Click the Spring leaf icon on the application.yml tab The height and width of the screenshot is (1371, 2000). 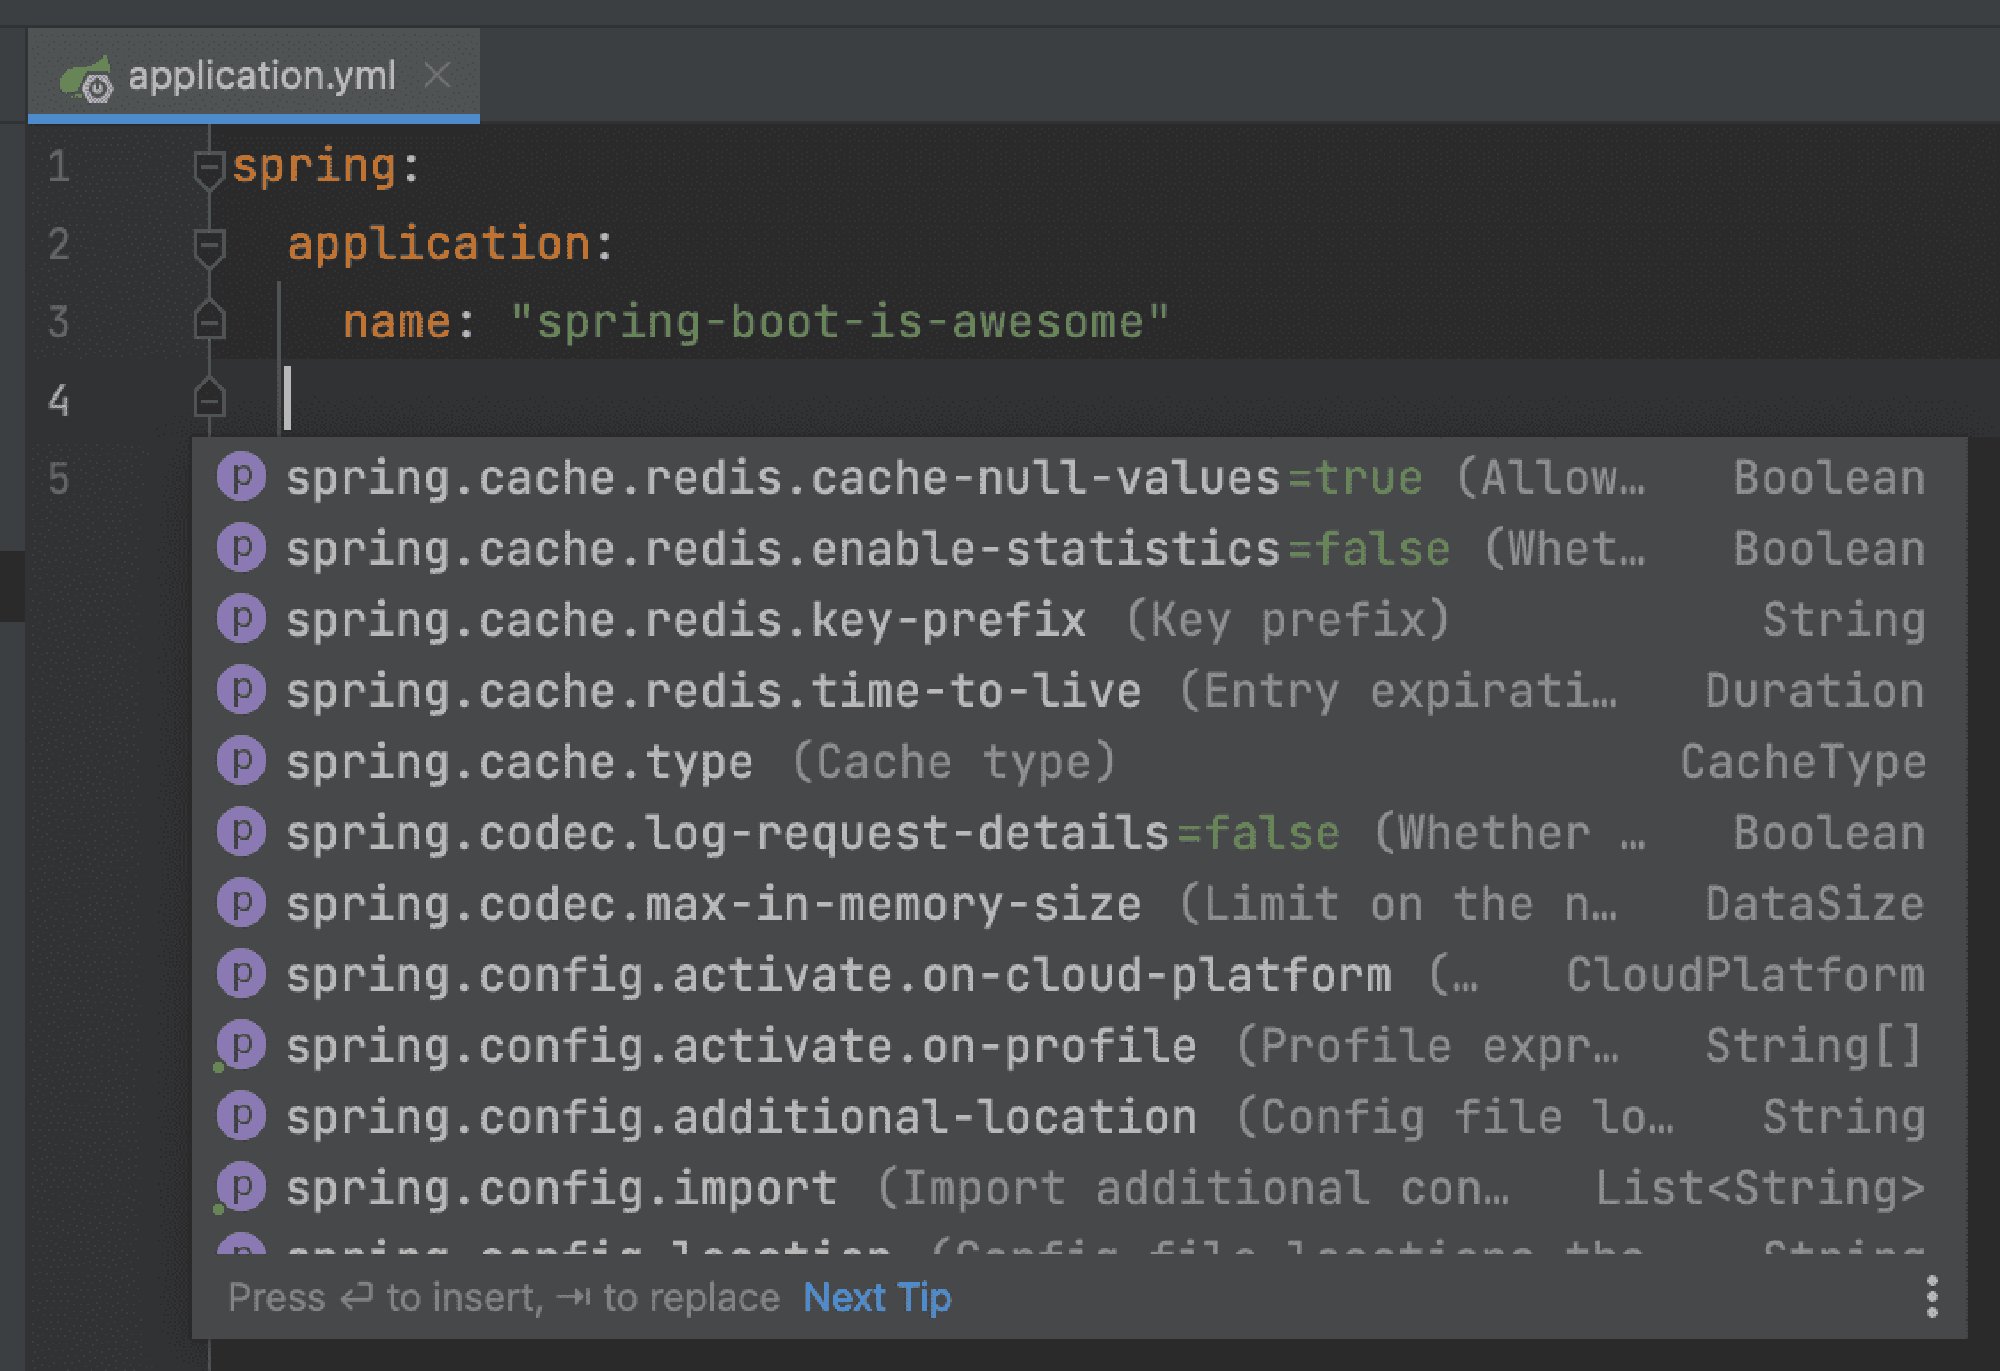[x=85, y=76]
